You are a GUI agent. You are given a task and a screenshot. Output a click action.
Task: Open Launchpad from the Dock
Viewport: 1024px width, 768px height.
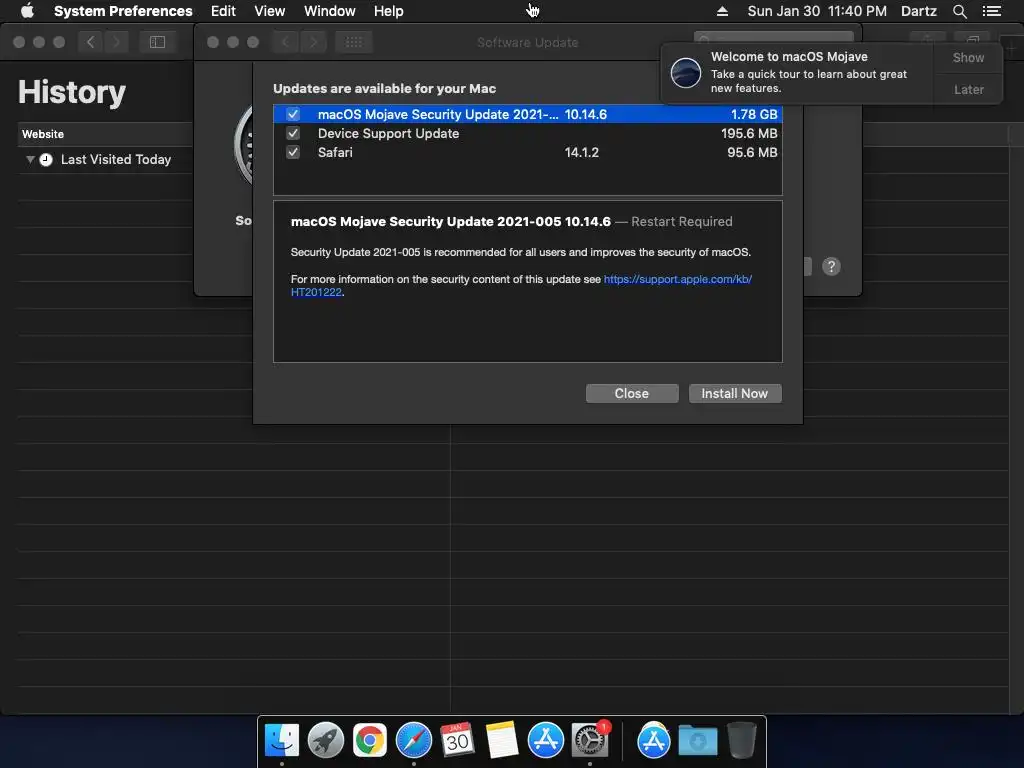tap(325, 741)
